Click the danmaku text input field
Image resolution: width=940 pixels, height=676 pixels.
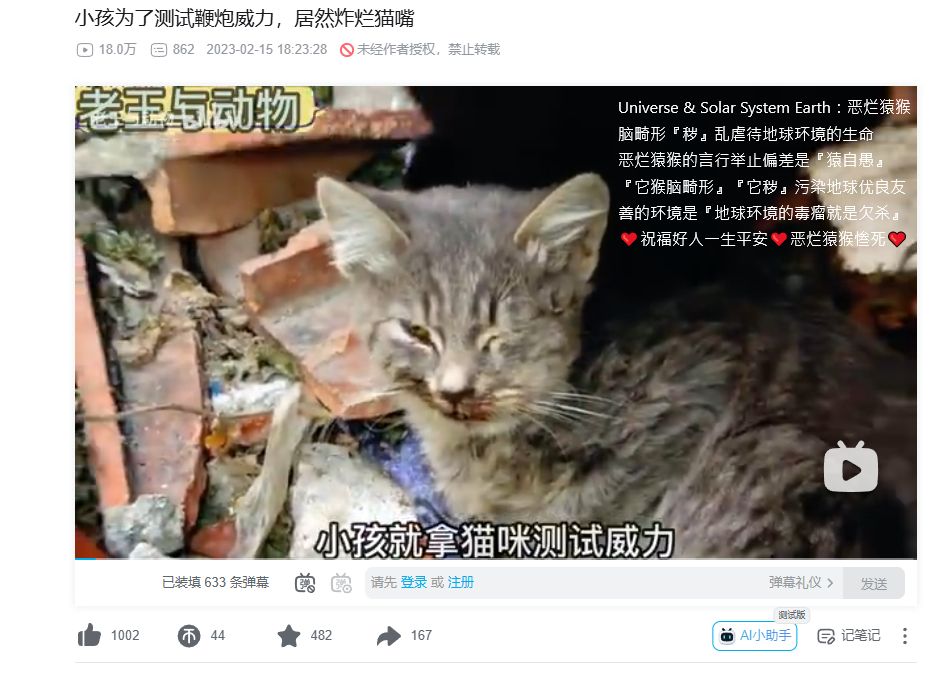coord(604,583)
